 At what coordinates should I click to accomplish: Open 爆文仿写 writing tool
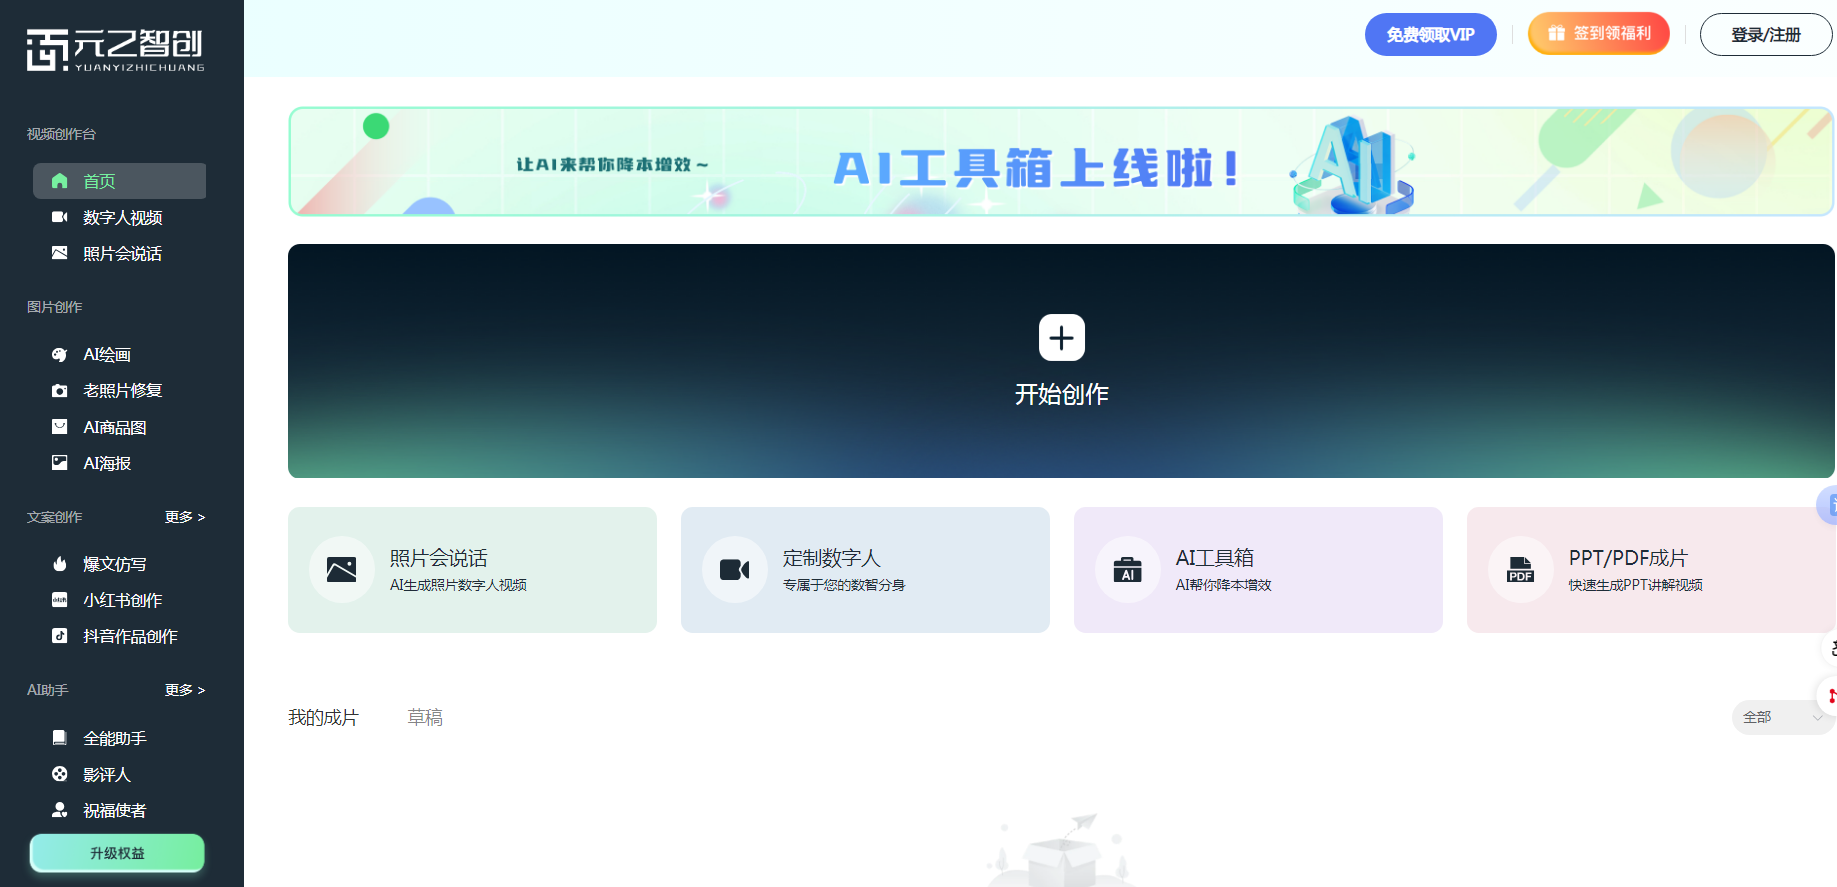coord(114,565)
